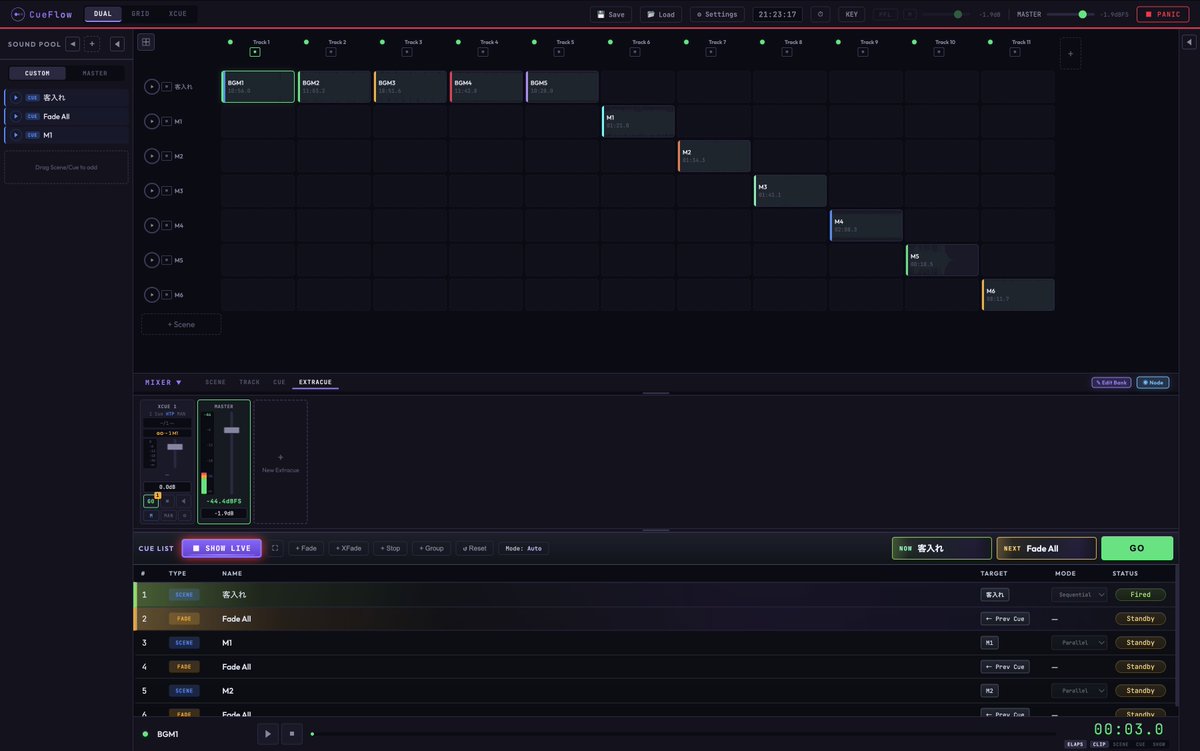Toggle Track 1 green enable dot

pos(230,42)
